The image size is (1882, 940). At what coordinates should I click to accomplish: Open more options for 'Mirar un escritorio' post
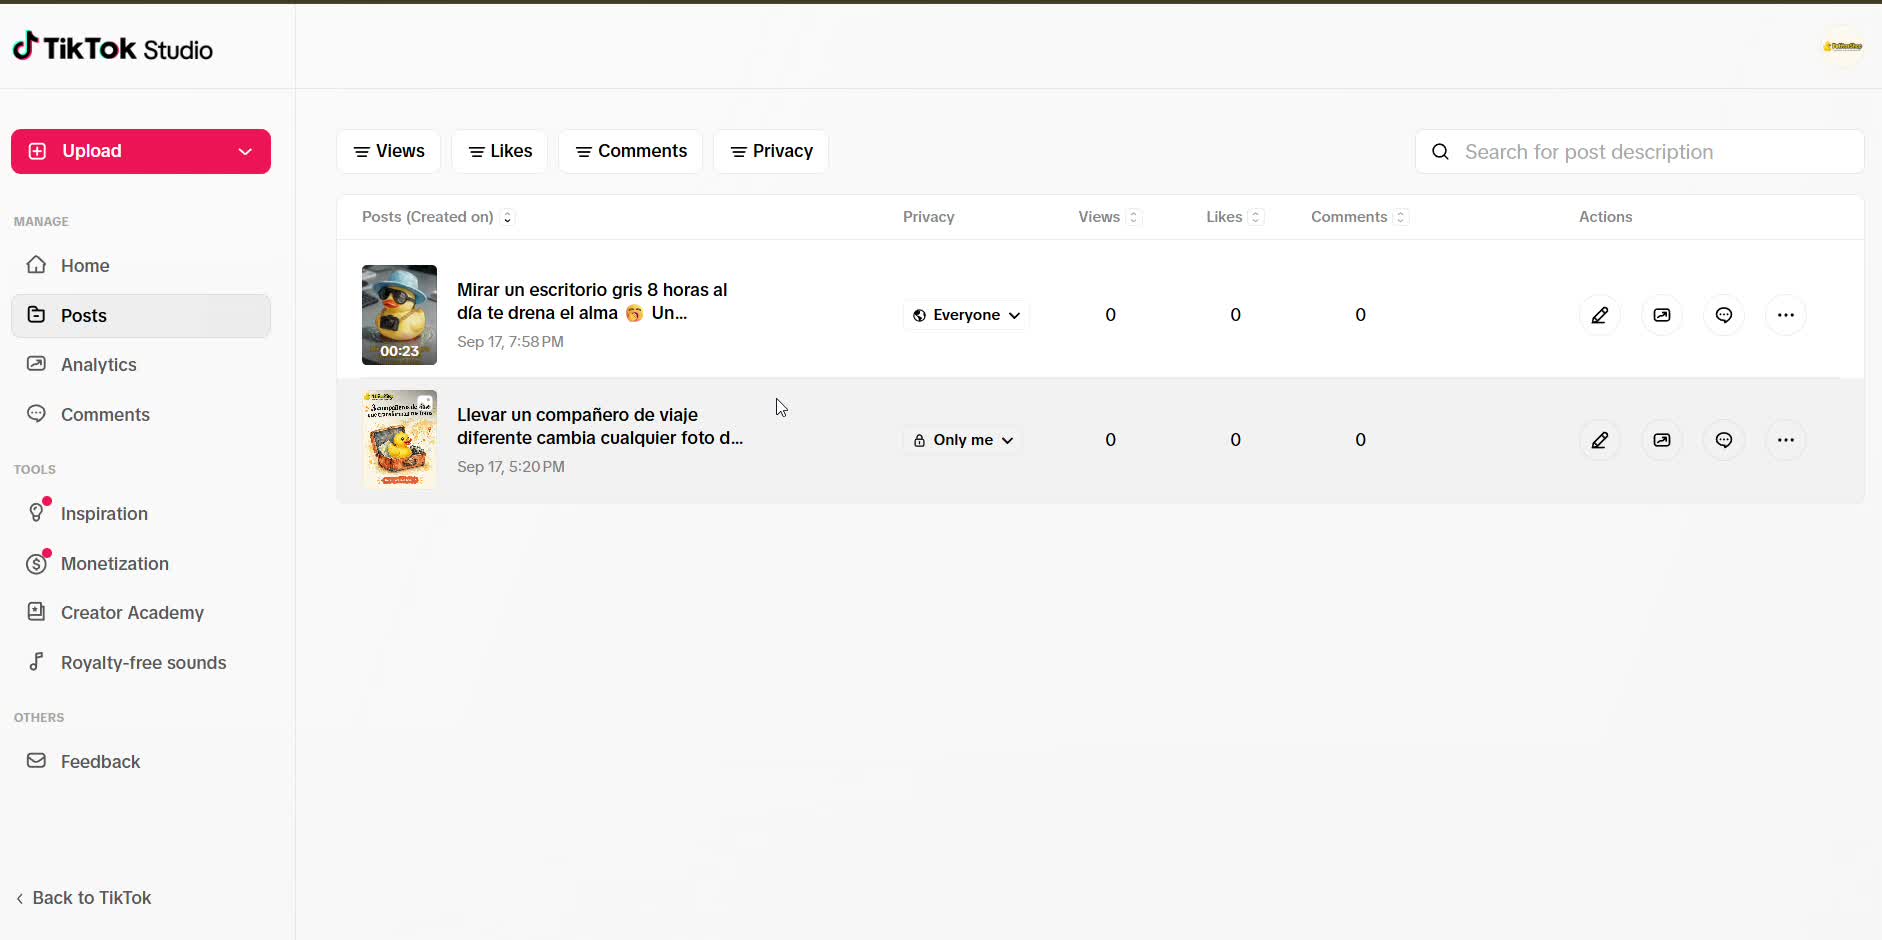pos(1786,315)
